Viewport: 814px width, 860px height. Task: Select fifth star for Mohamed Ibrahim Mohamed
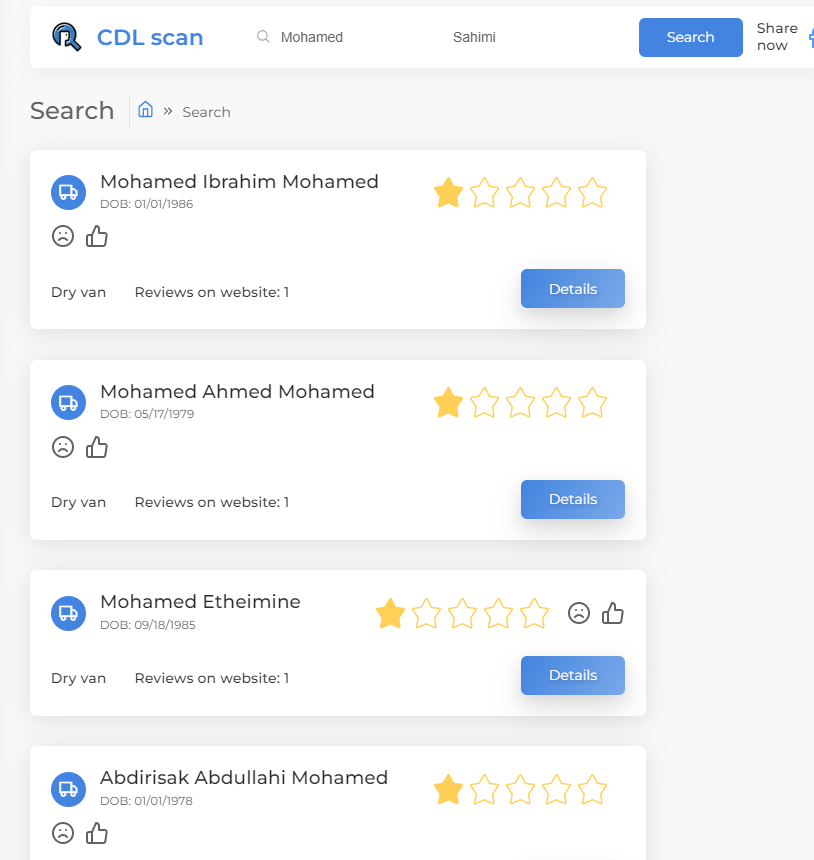coord(592,193)
